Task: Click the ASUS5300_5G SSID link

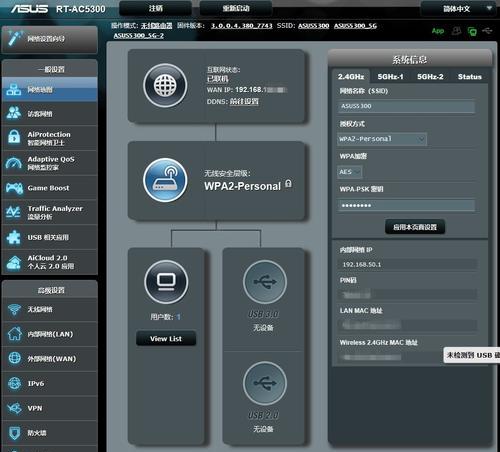Action: (x=355, y=26)
